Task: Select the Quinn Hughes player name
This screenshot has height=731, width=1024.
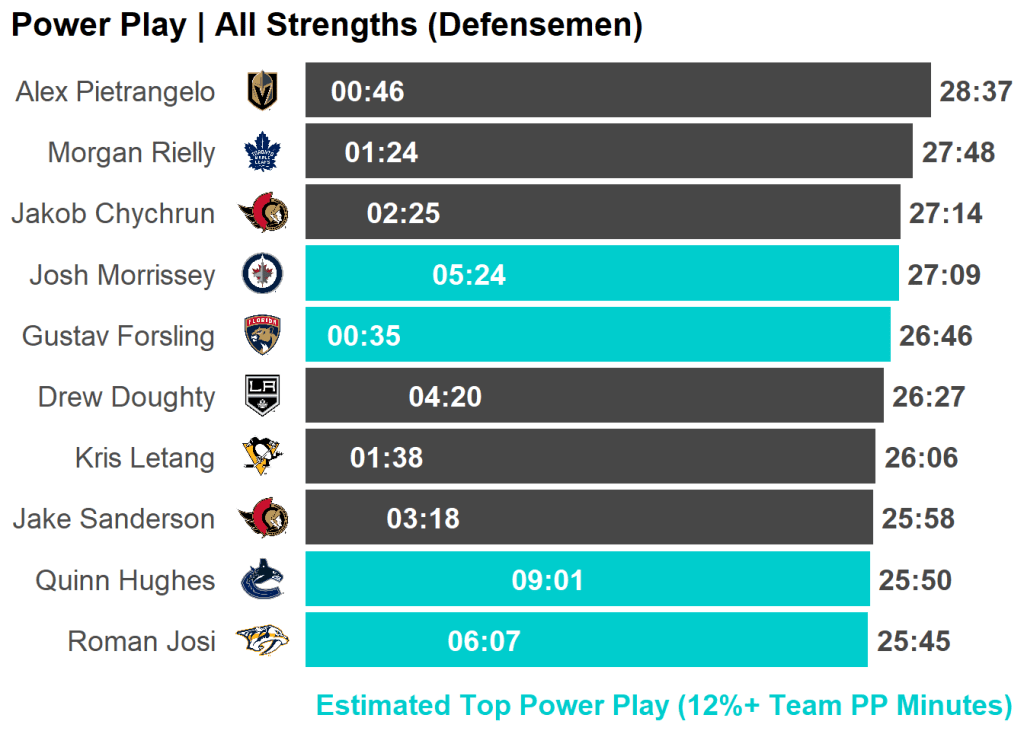Action: point(125,580)
